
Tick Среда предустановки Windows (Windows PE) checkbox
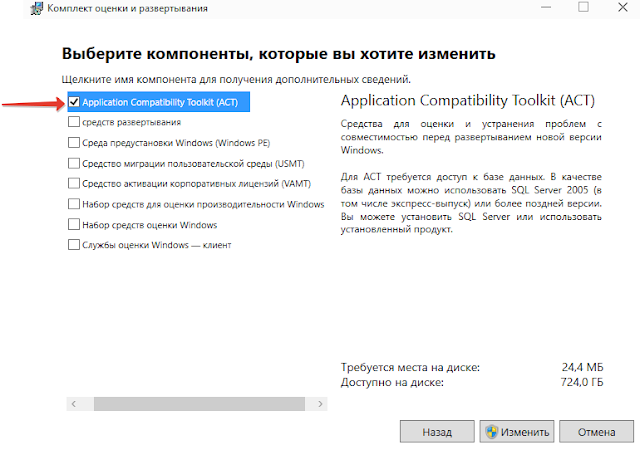point(74,143)
